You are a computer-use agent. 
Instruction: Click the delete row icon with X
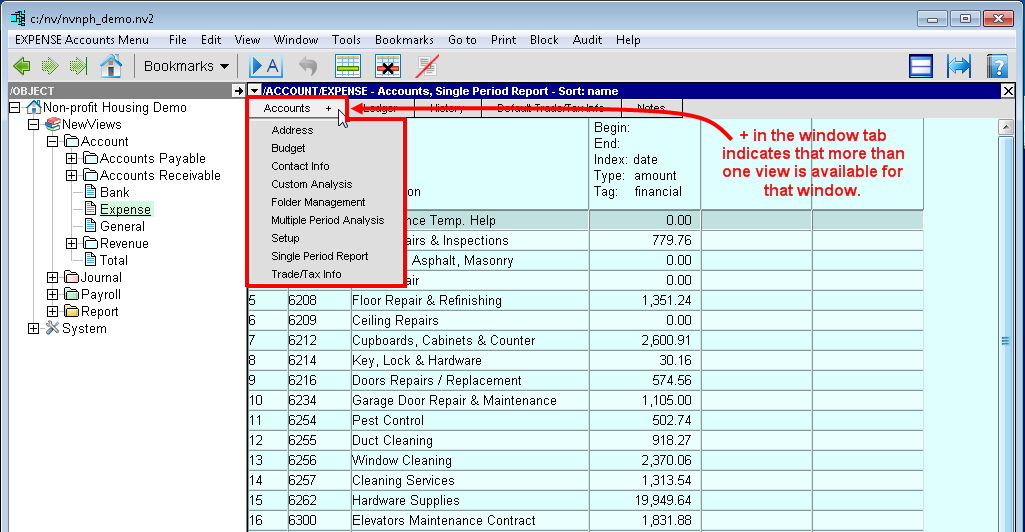[x=388, y=66]
